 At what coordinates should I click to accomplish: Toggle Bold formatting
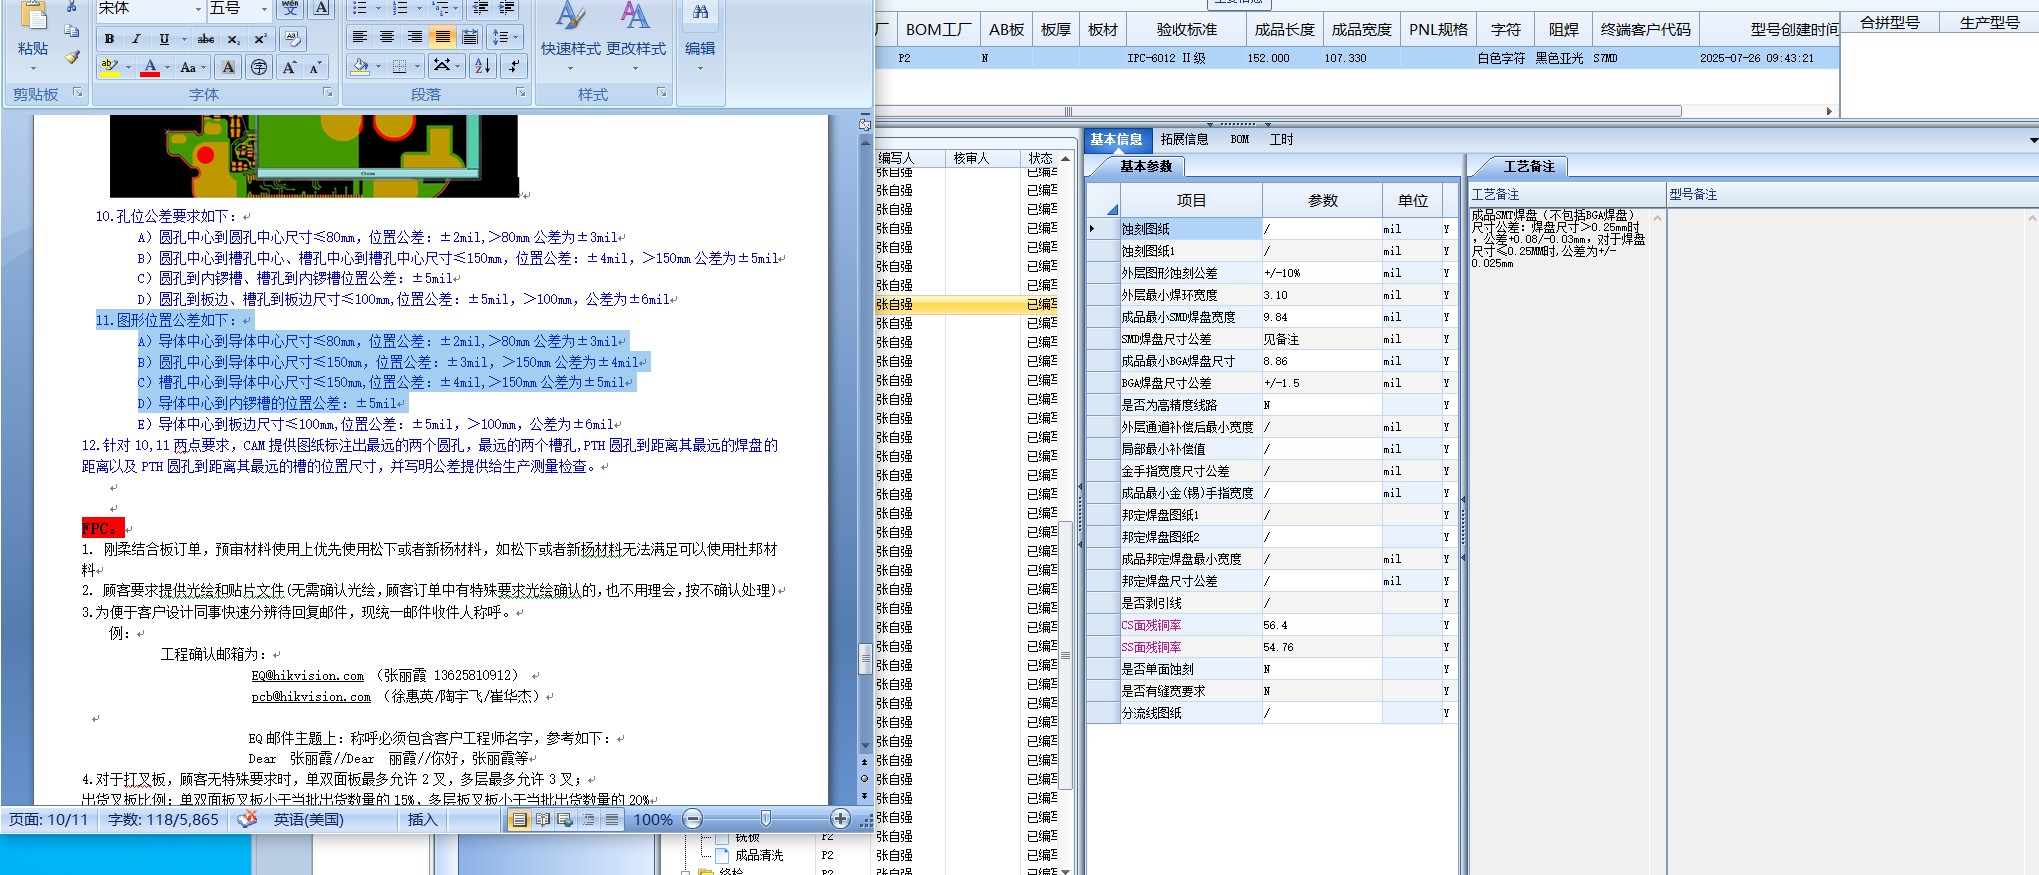(x=109, y=39)
